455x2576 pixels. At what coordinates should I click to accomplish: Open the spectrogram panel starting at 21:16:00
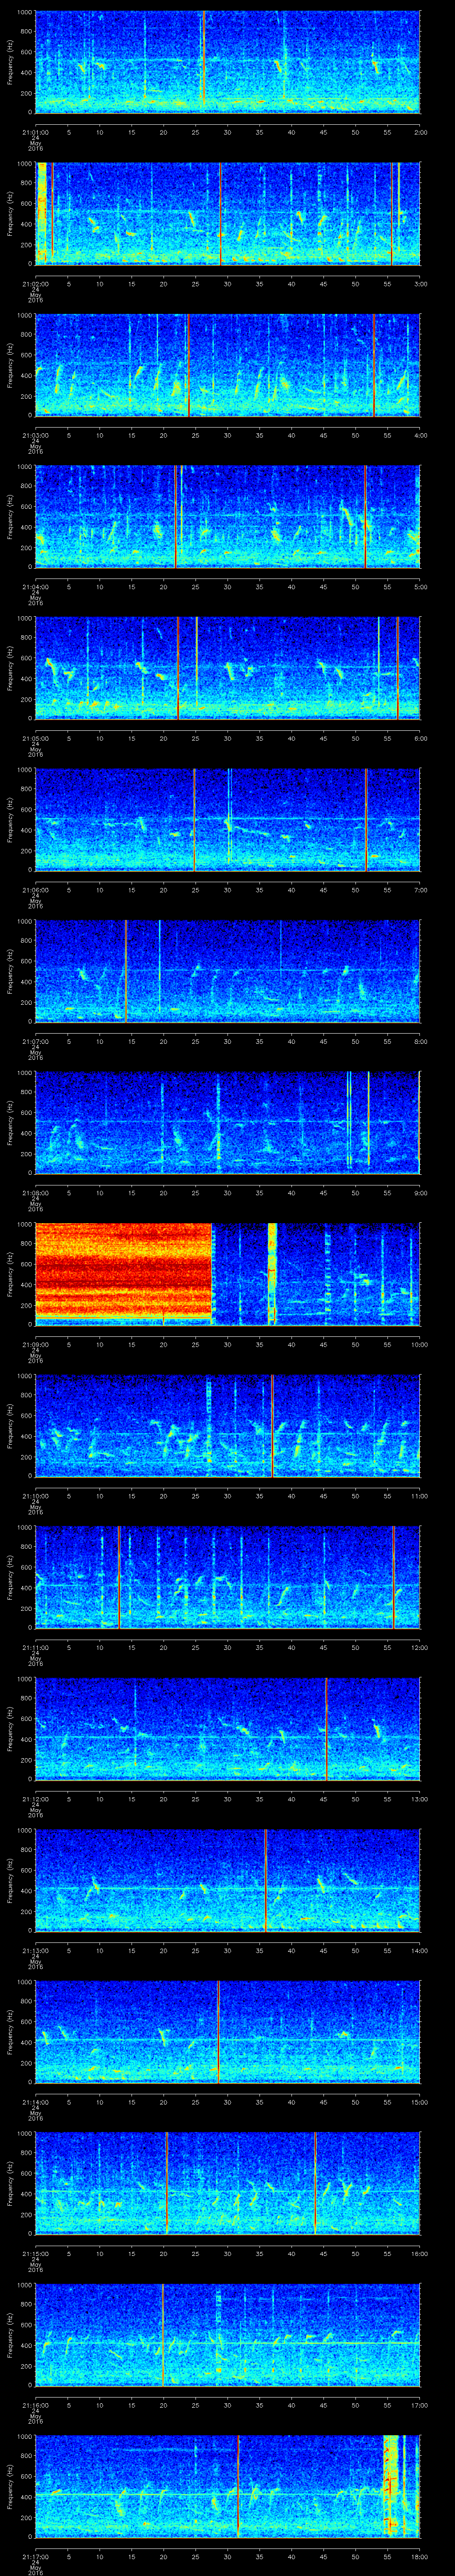[x=227, y=2335]
